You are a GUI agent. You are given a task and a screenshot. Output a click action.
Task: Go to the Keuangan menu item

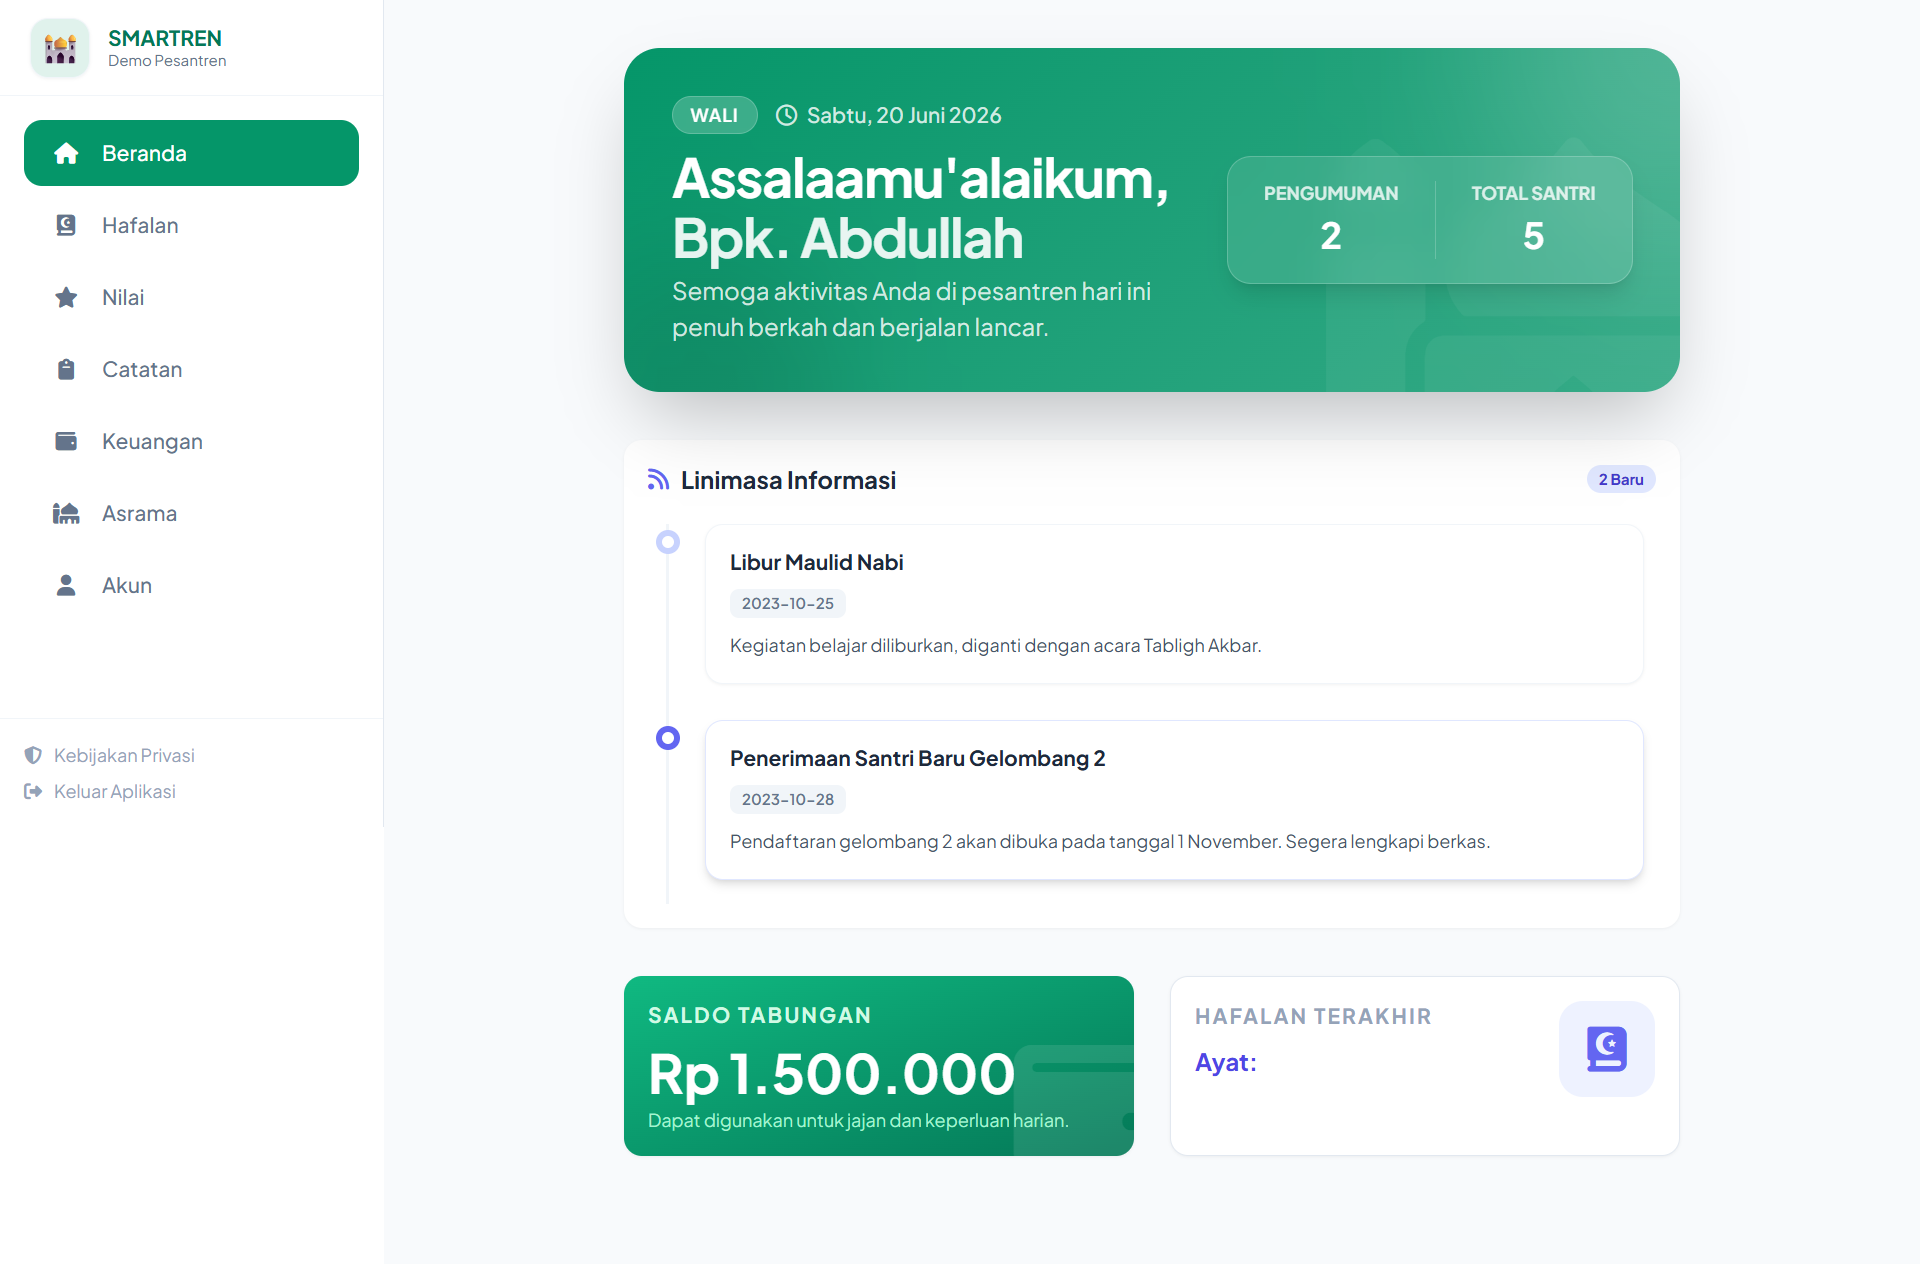pos(191,441)
